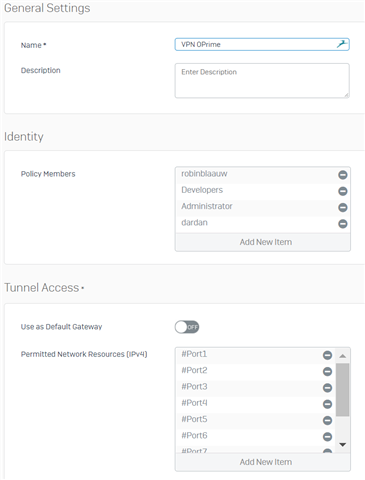365x480 pixels.
Task: Click the resources list up arrow
Action: point(342,356)
